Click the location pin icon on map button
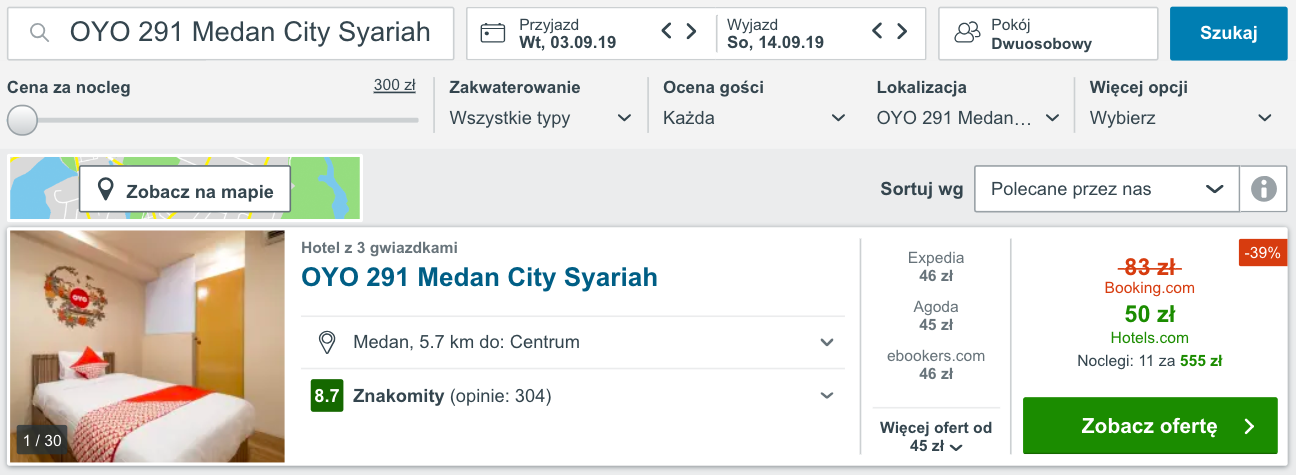The height and width of the screenshot is (475, 1296). point(105,190)
